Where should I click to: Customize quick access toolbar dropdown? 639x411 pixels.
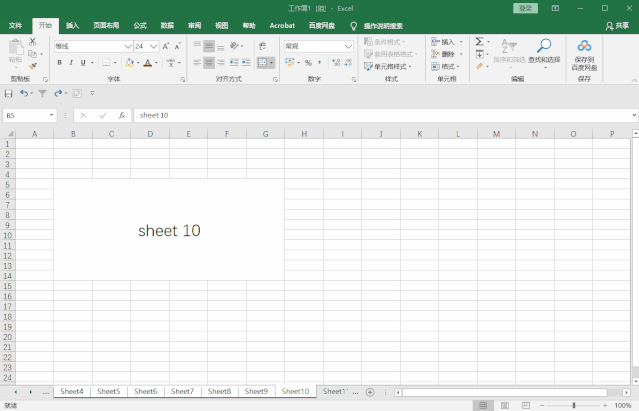click(93, 94)
